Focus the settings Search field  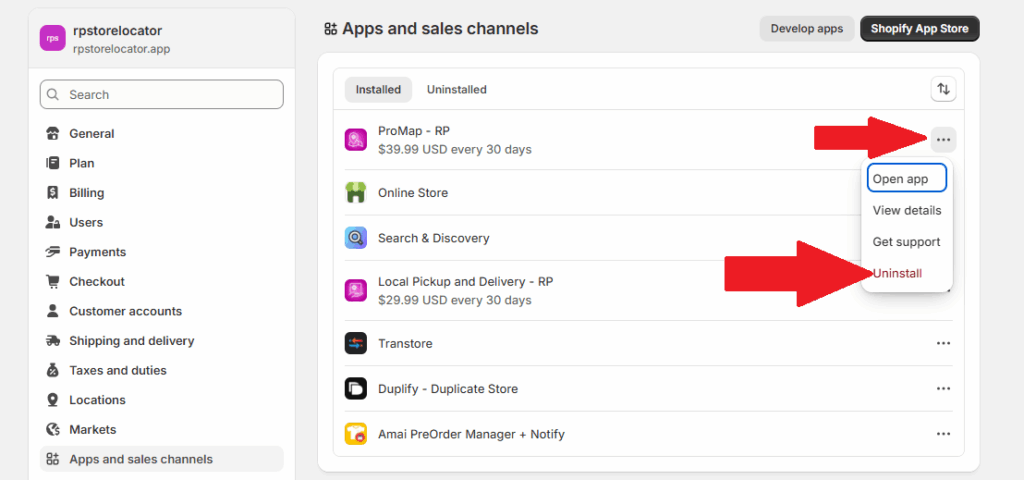(x=162, y=95)
